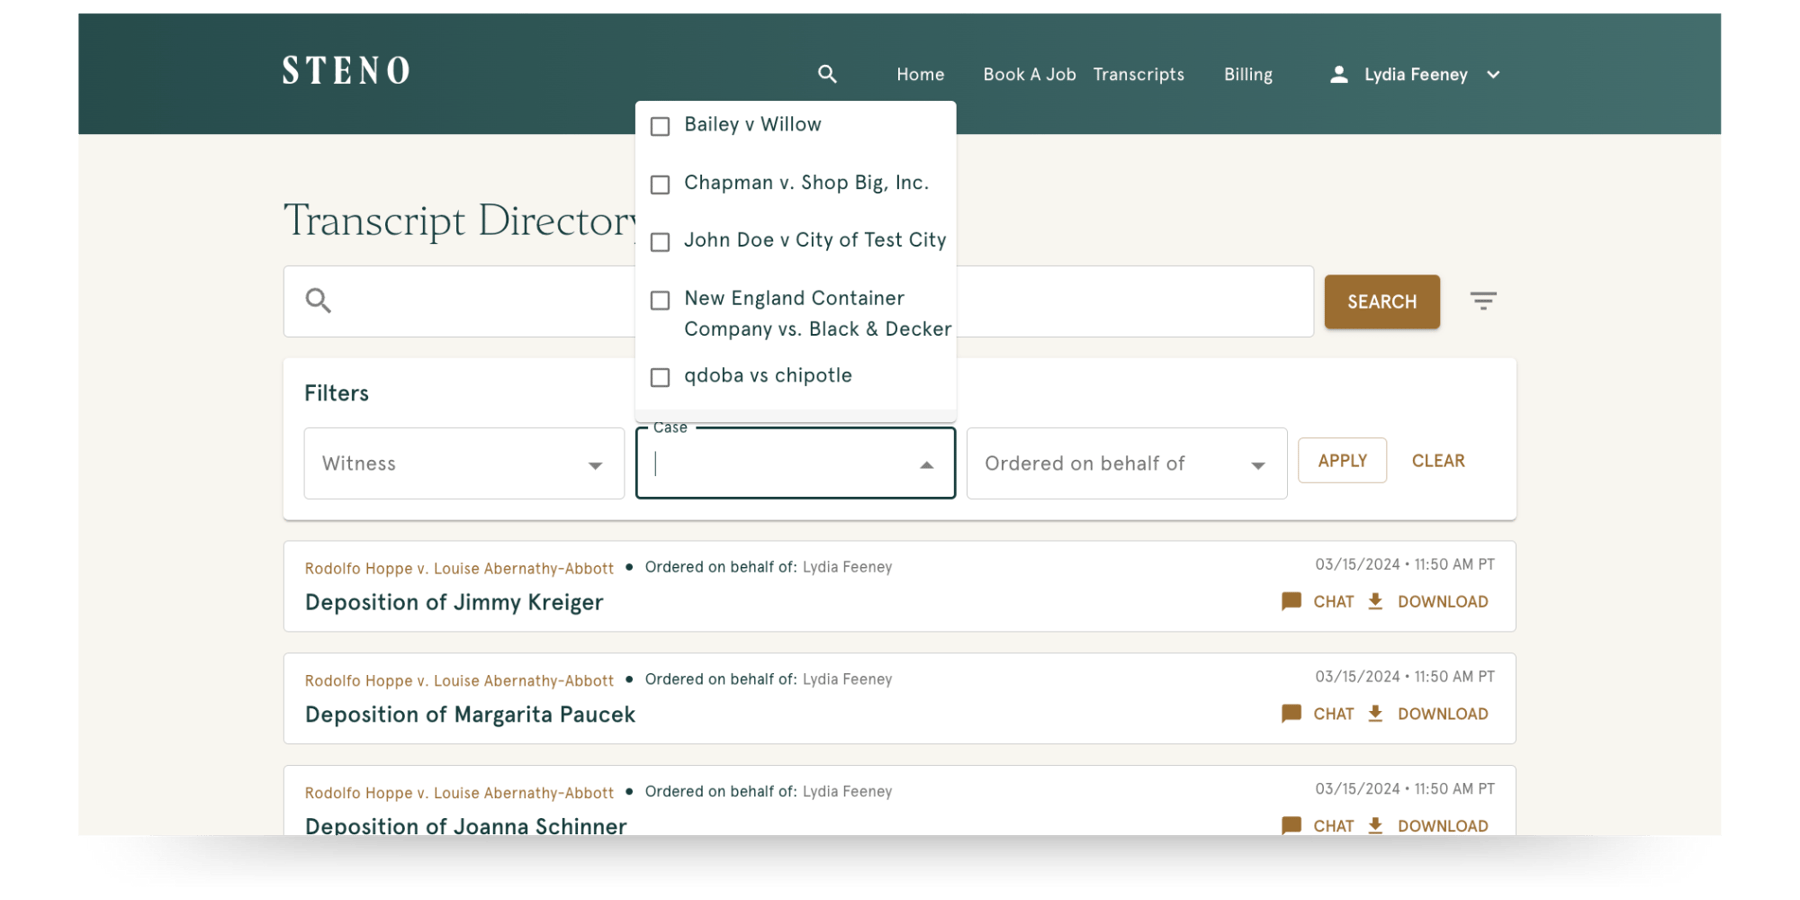This screenshot has height=900, width=1800.
Task: Enable the John Doe v City of Test City checkbox
Action: 660,243
